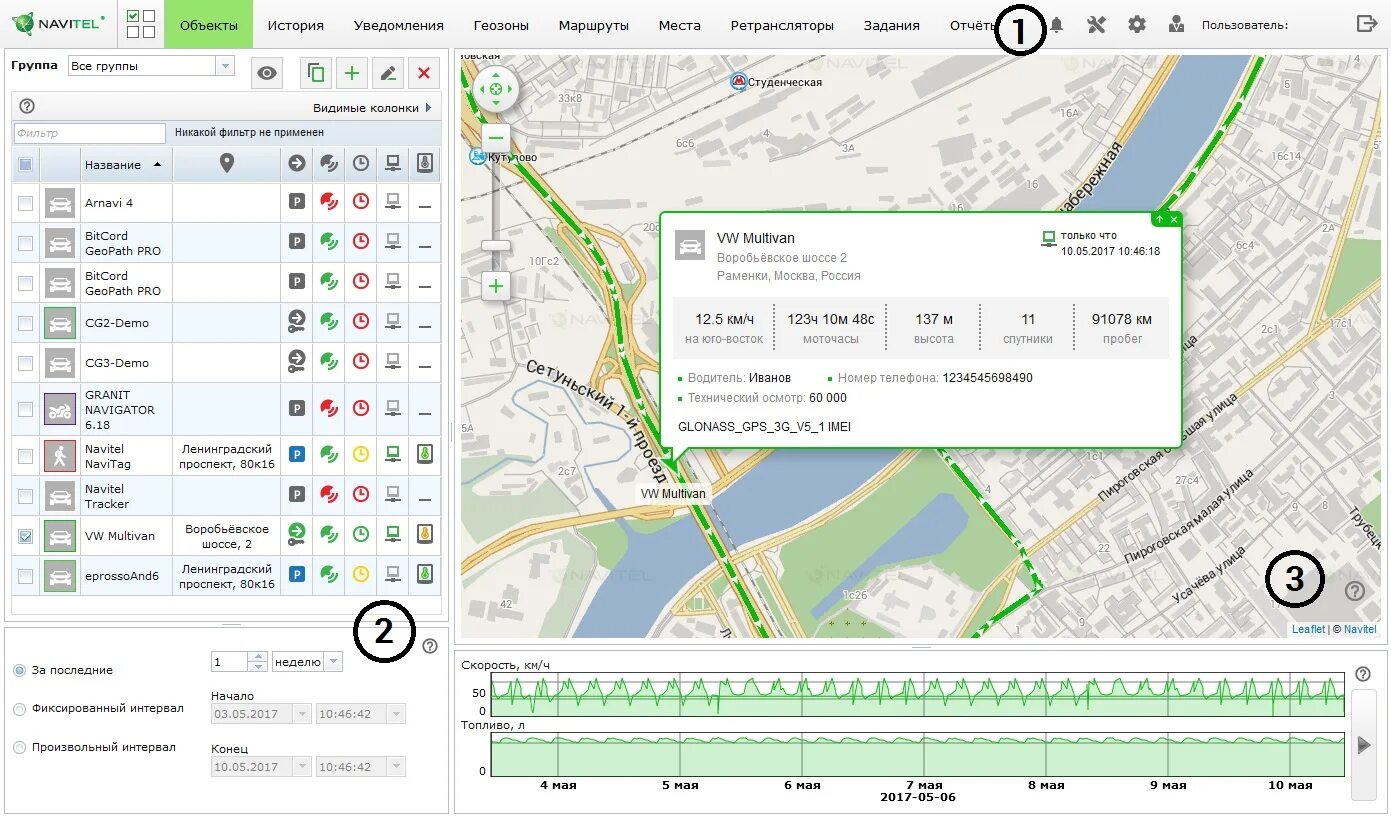Screen dimensions: 1391x817
Task: Click the logout exit icon
Action: [x=1367, y=24]
